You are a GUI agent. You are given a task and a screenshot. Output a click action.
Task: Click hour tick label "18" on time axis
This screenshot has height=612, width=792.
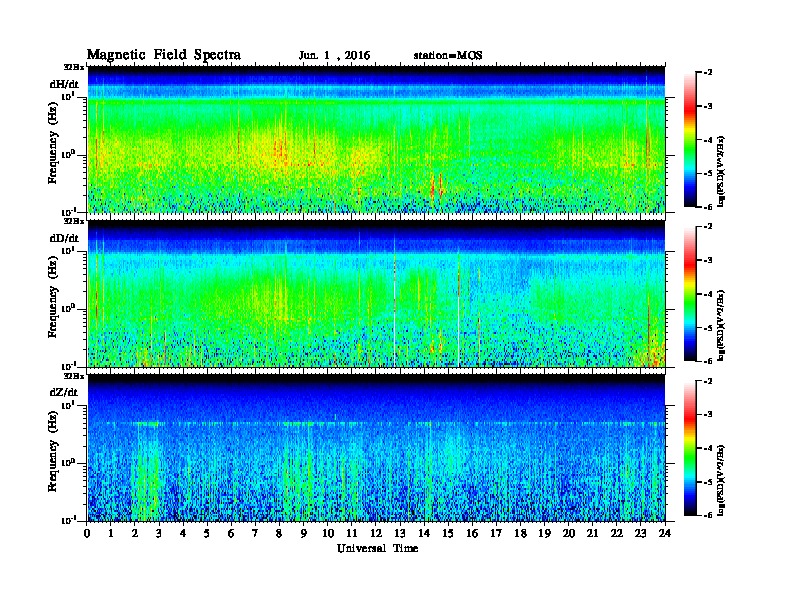click(x=520, y=533)
